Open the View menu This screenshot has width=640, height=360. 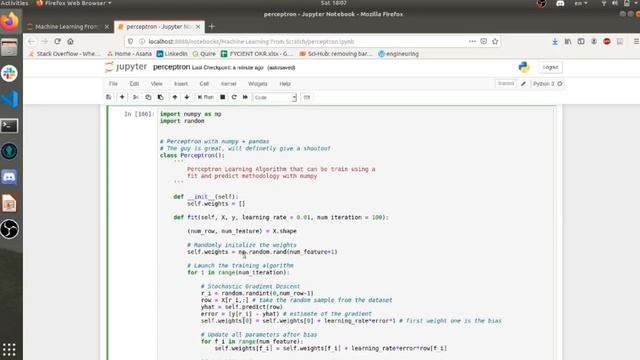(x=156, y=84)
